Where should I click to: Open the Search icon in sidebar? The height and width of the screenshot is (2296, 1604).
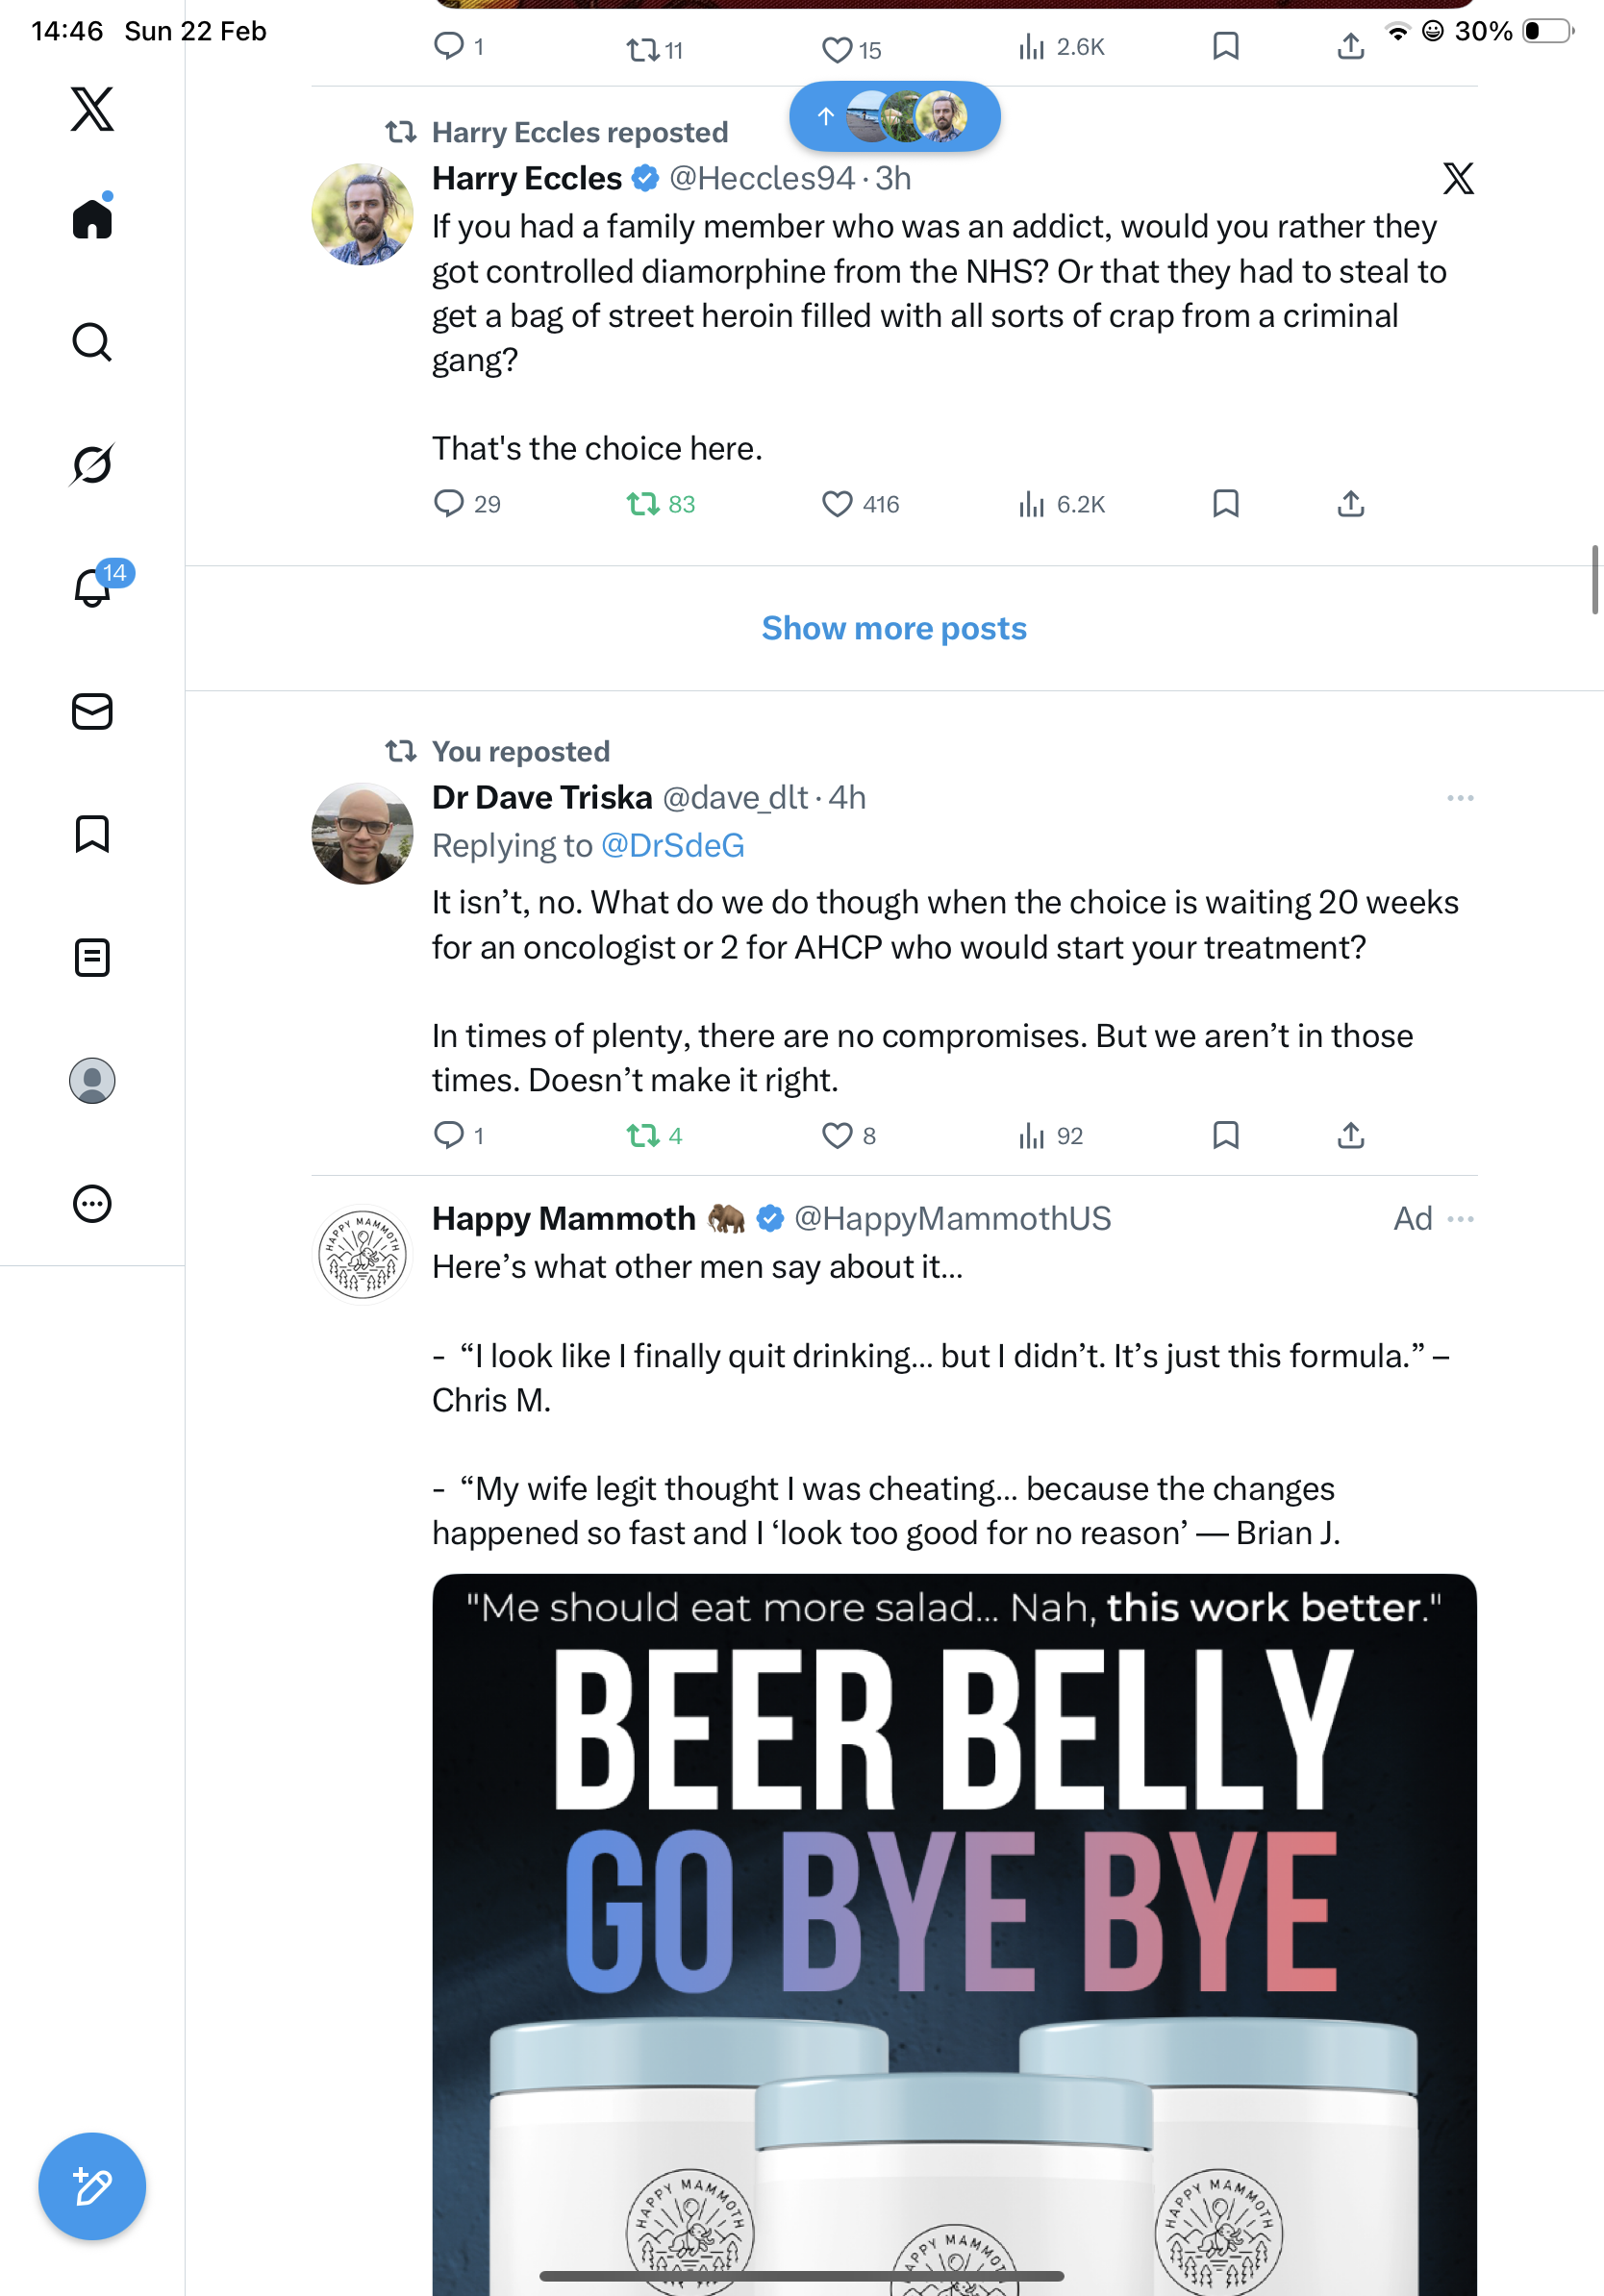[x=92, y=342]
